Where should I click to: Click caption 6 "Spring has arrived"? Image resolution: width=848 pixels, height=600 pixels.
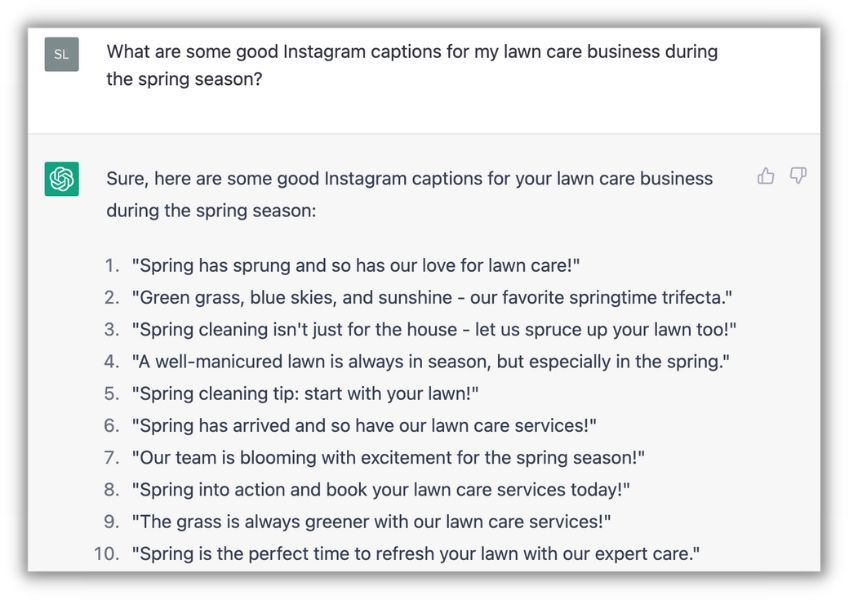(364, 425)
